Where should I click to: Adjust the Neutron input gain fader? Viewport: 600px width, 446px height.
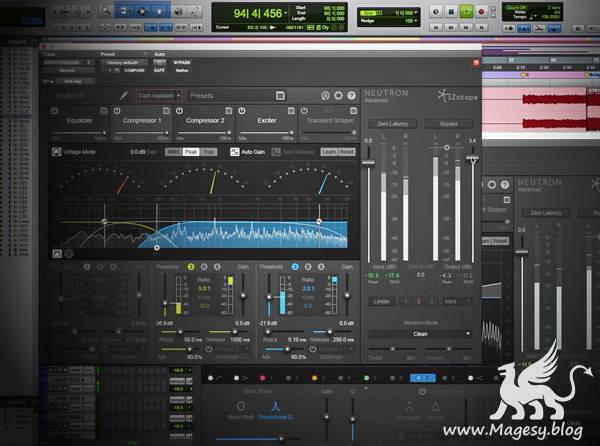(x=368, y=163)
